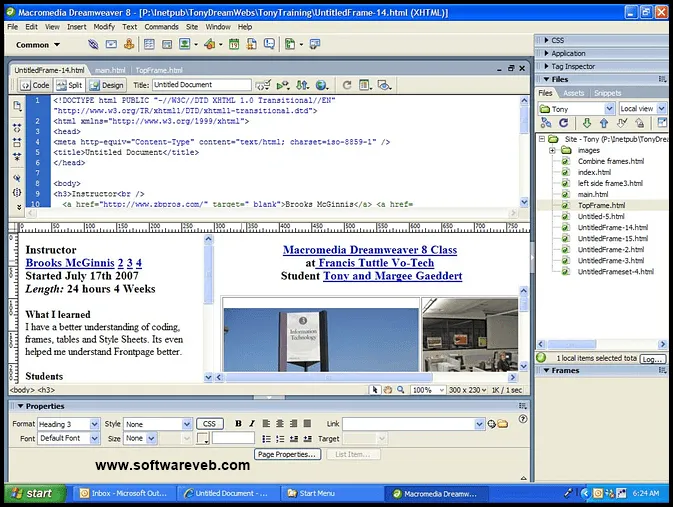Open the Tony site dropdown
Screen dimensions: 673x507
[609, 109]
